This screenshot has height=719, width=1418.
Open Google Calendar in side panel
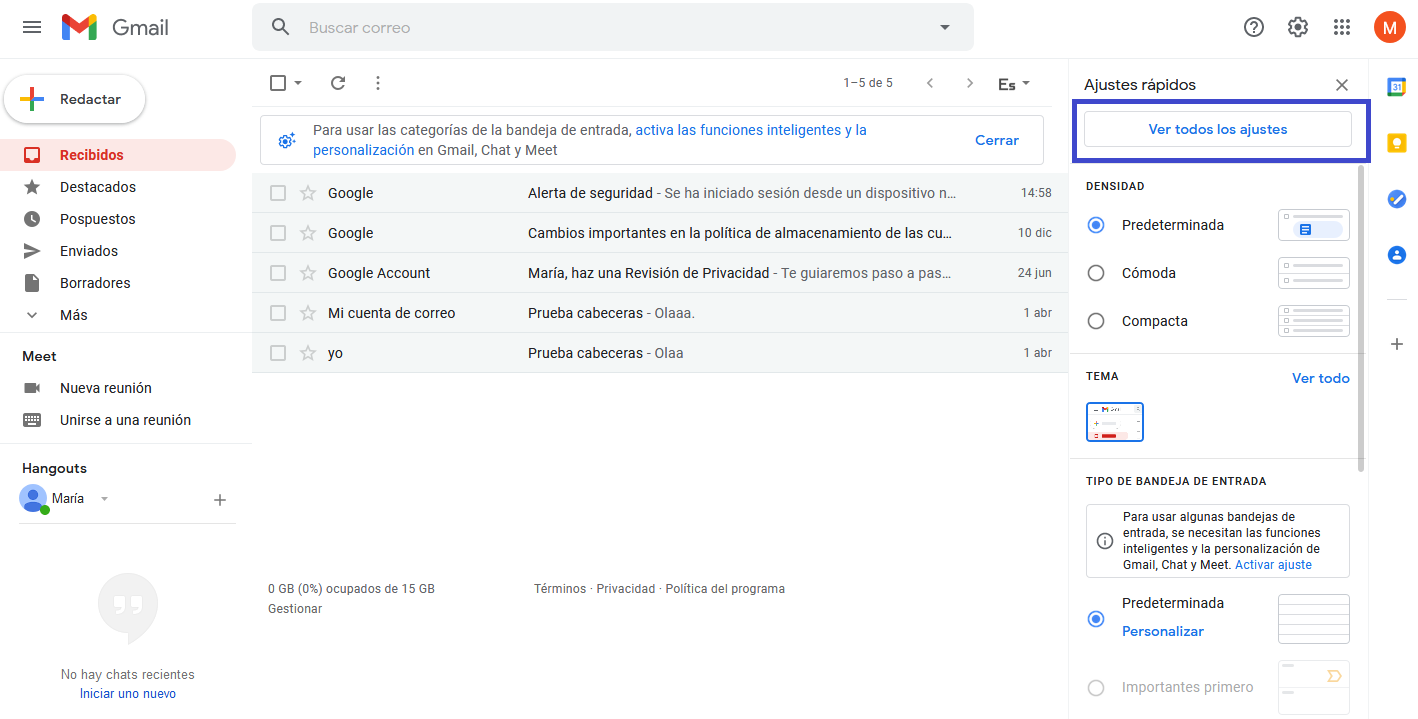click(1397, 87)
